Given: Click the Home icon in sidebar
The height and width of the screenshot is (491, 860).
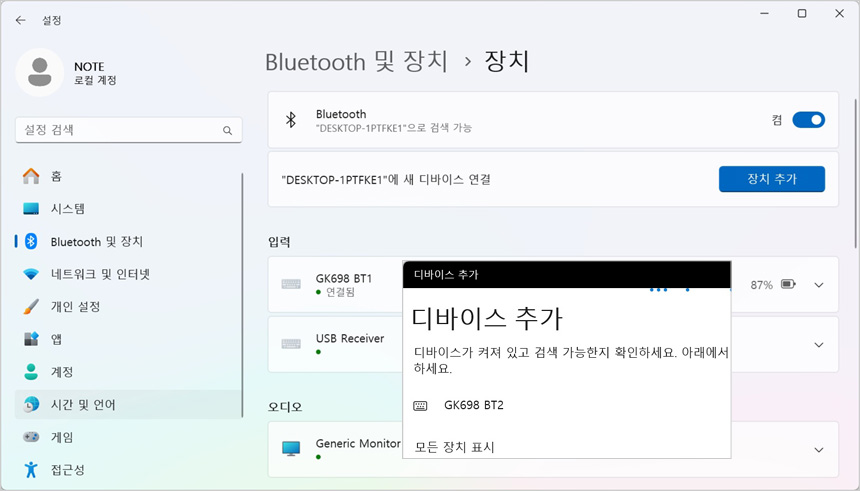Looking at the screenshot, I should point(31,176).
